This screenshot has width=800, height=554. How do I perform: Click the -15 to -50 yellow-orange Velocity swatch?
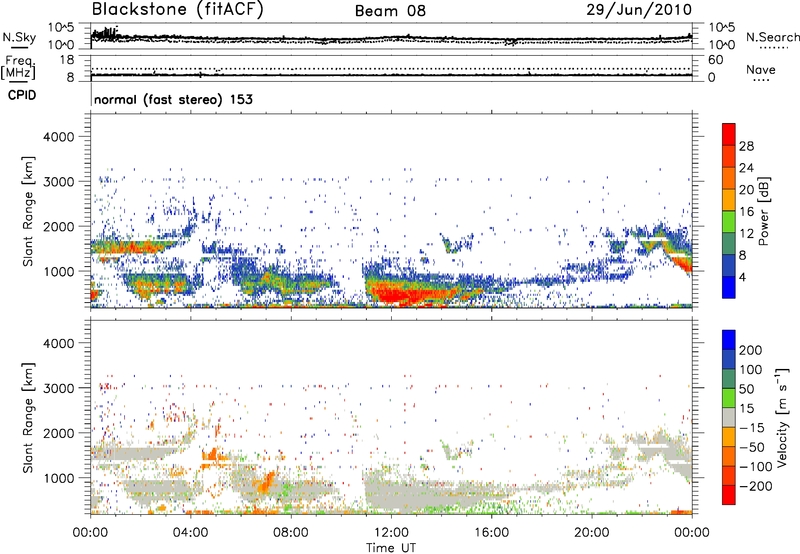point(729,437)
